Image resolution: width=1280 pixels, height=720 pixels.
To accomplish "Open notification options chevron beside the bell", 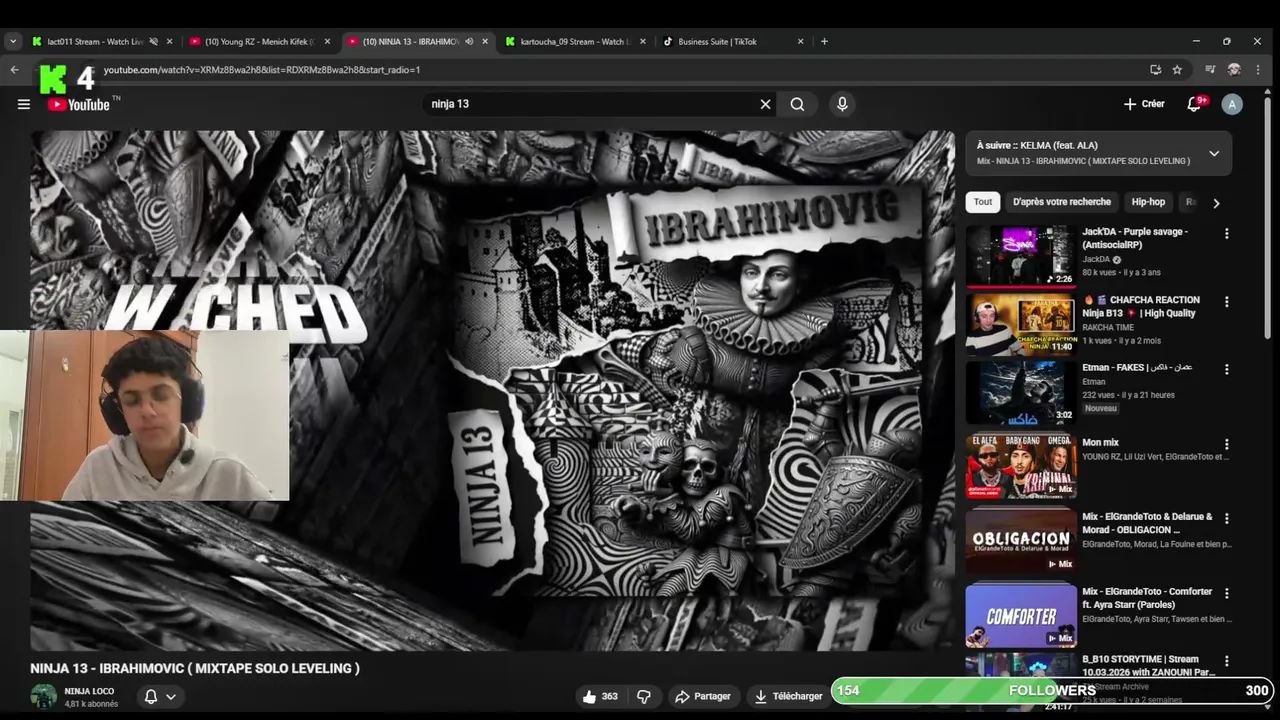I will pos(171,697).
